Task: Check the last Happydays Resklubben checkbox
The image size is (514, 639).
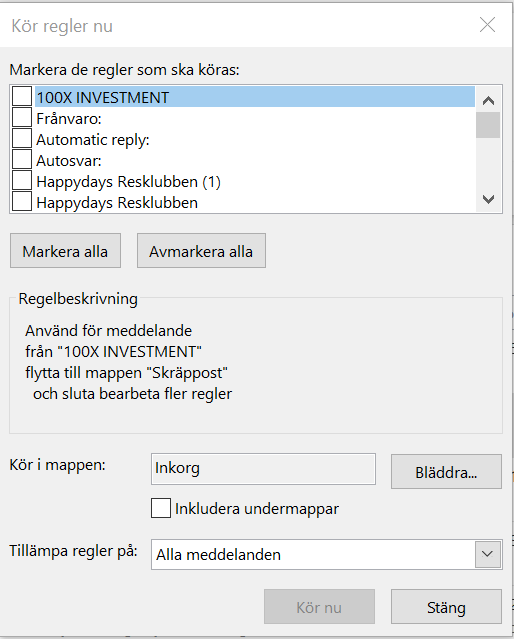Action: (22, 202)
